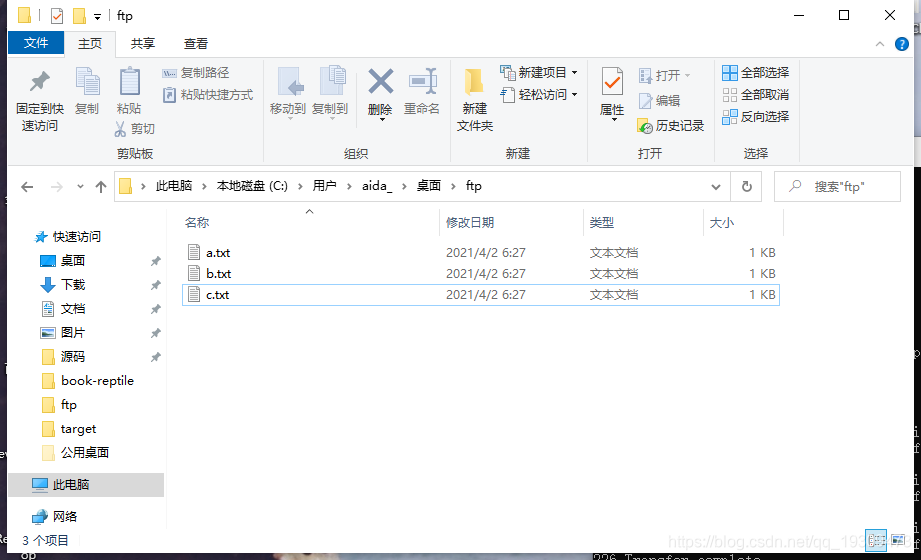Image resolution: width=921 pixels, height=560 pixels.
Task: Sort files by 名称 column header
Action: pyautogui.click(x=197, y=223)
